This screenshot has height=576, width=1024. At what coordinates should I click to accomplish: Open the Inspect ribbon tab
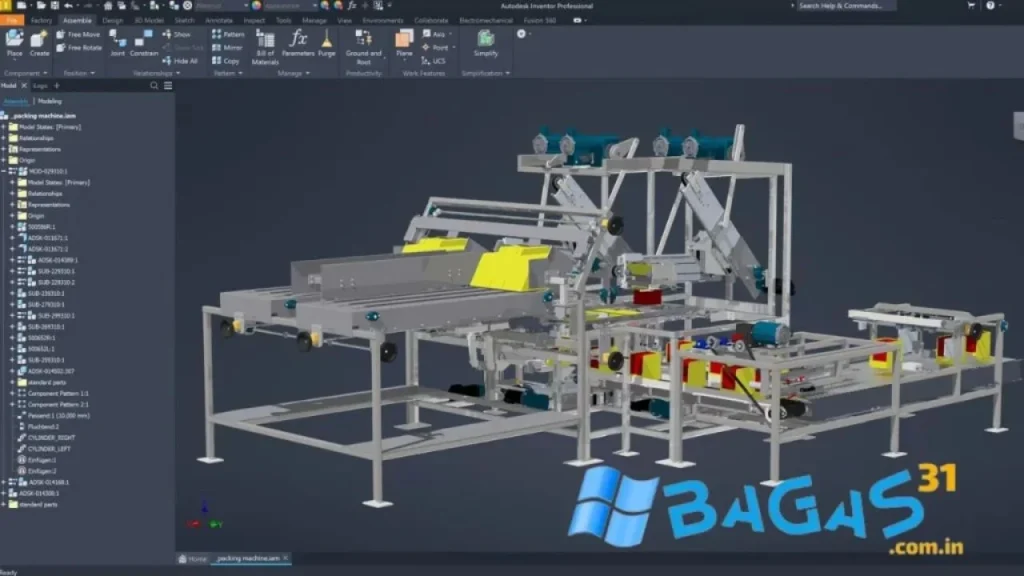(254, 20)
